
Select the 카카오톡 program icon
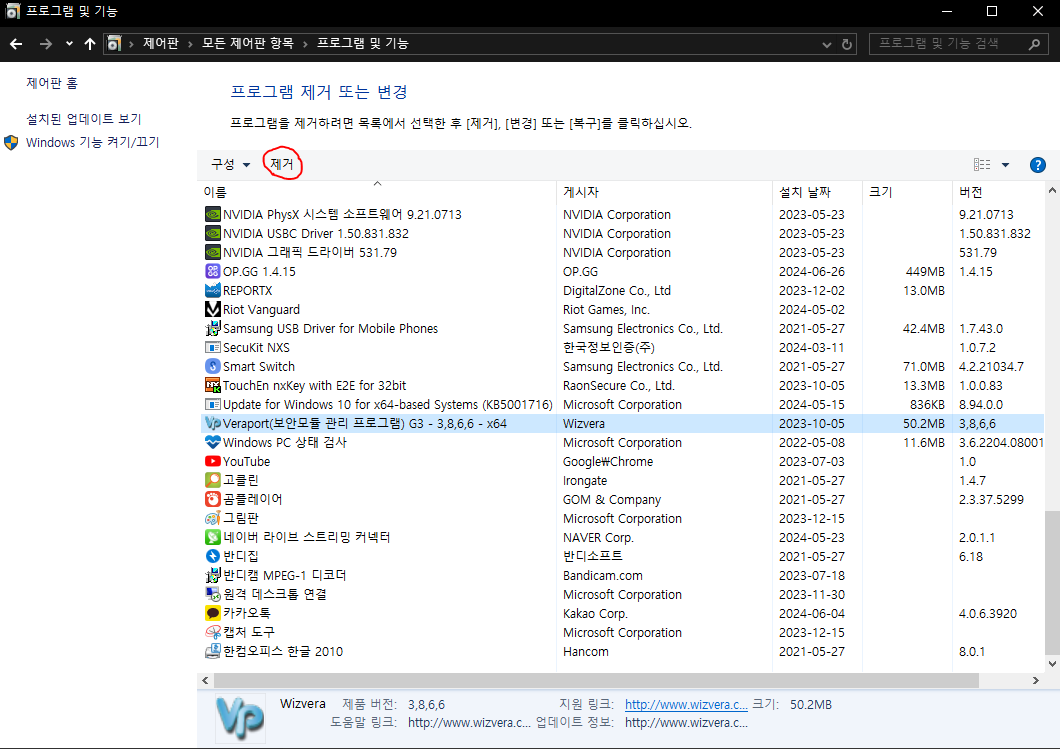(x=212, y=613)
